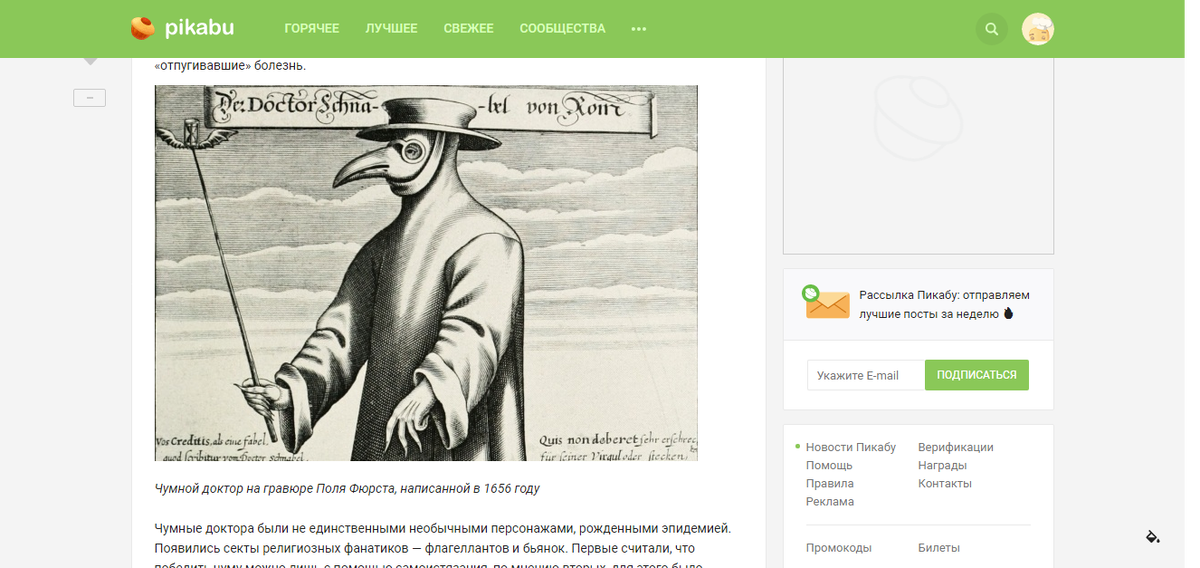
Task: Open the Награды link
Action: point(942,465)
